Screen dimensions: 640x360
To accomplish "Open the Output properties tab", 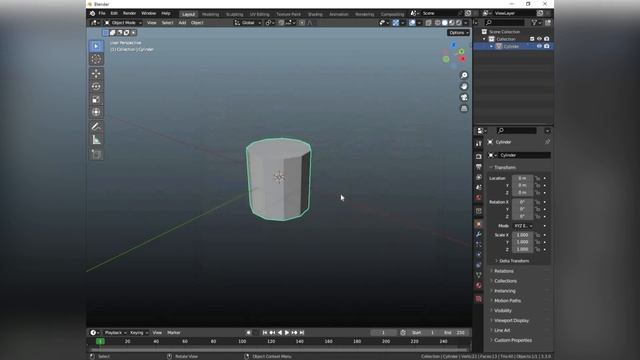I will (479, 167).
